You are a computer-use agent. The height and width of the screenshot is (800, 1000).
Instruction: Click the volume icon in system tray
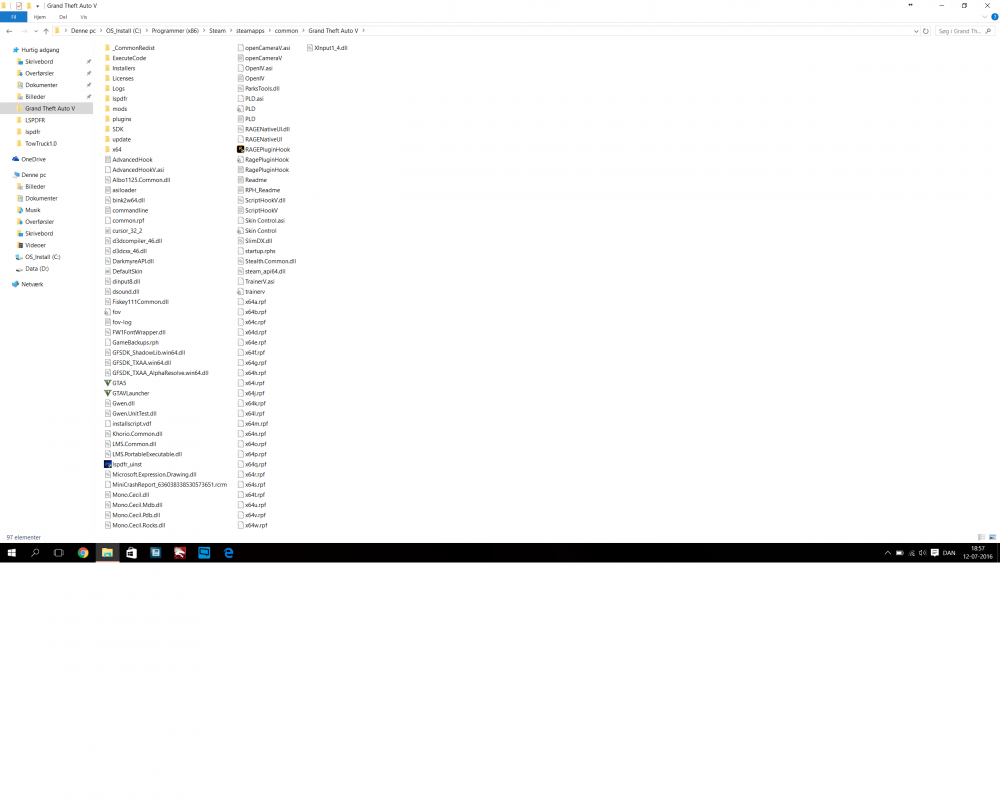pyautogui.click(x=923, y=552)
